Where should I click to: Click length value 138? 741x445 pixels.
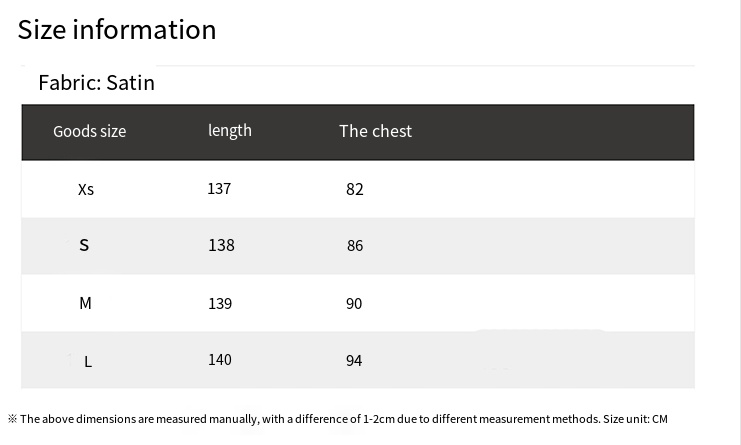(x=221, y=245)
